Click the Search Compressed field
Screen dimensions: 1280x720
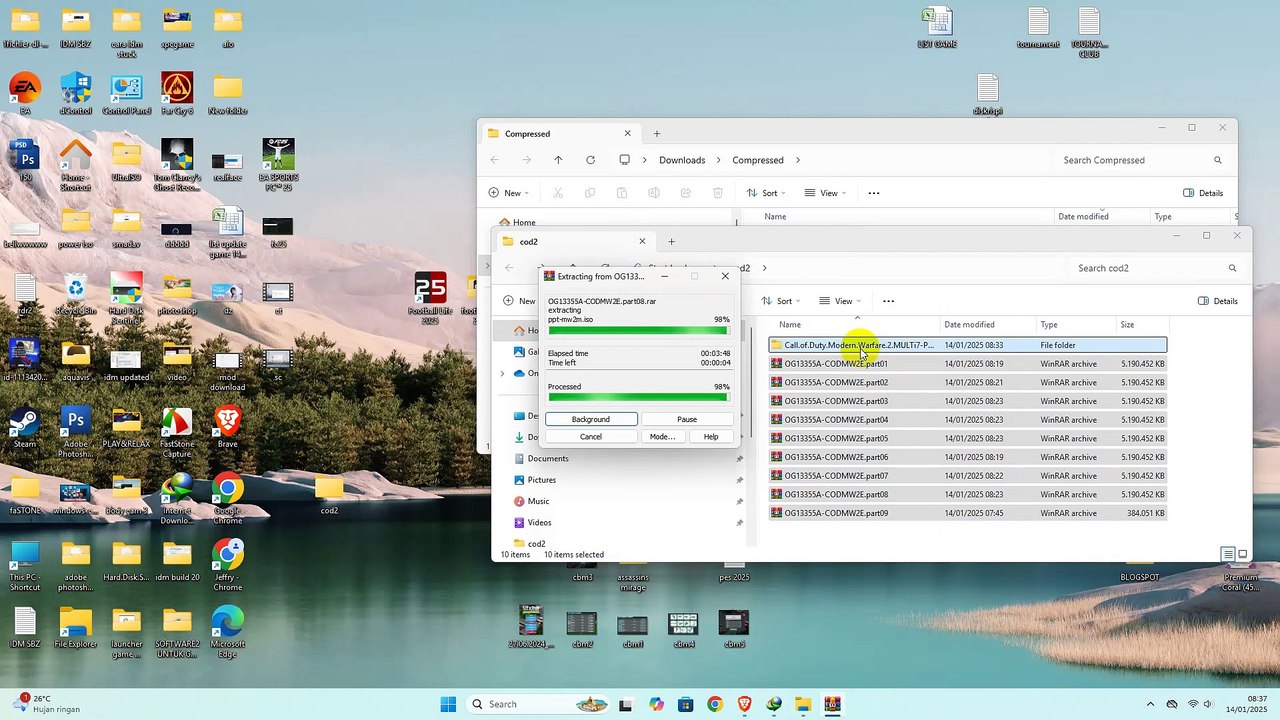point(1143,160)
